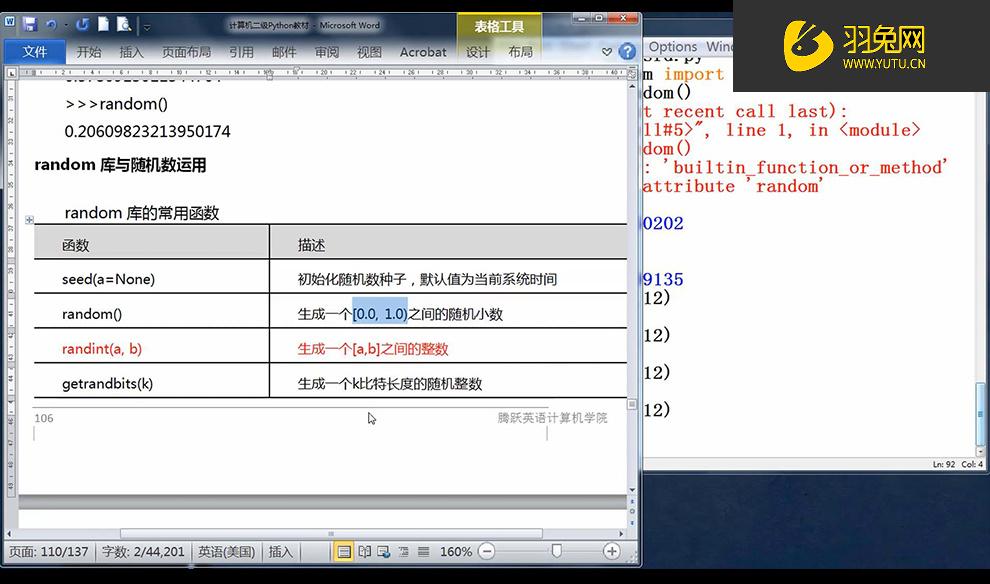The height and width of the screenshot is (584, 990).
Task: Switch to Draft view icon
Action: click(x=421, y=551)
